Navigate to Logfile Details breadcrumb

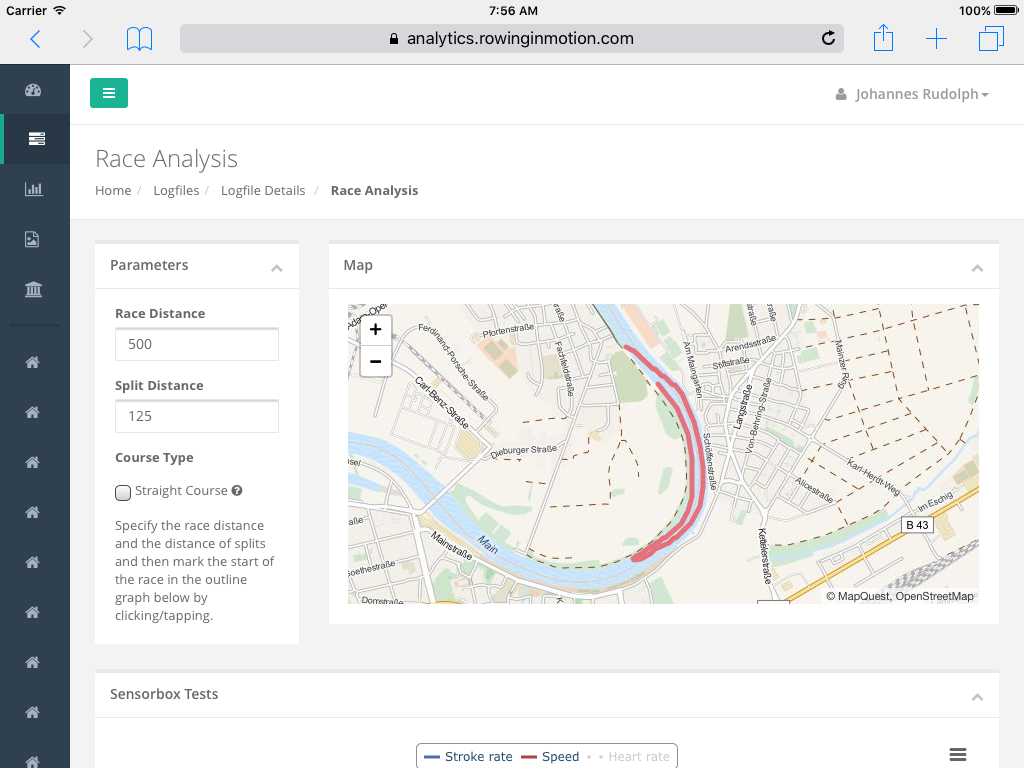[263, 190]
